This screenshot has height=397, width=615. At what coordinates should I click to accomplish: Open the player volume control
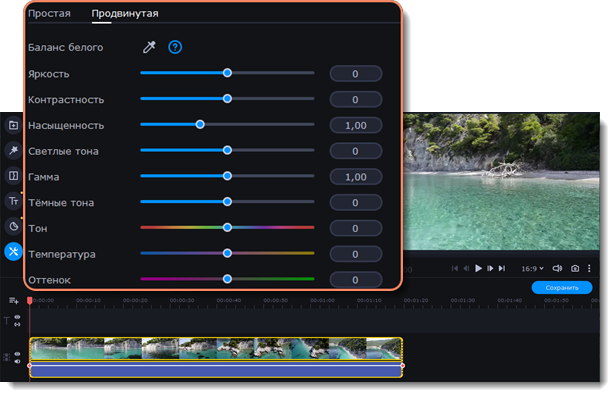pyautogui.click(x=557, y=268)
